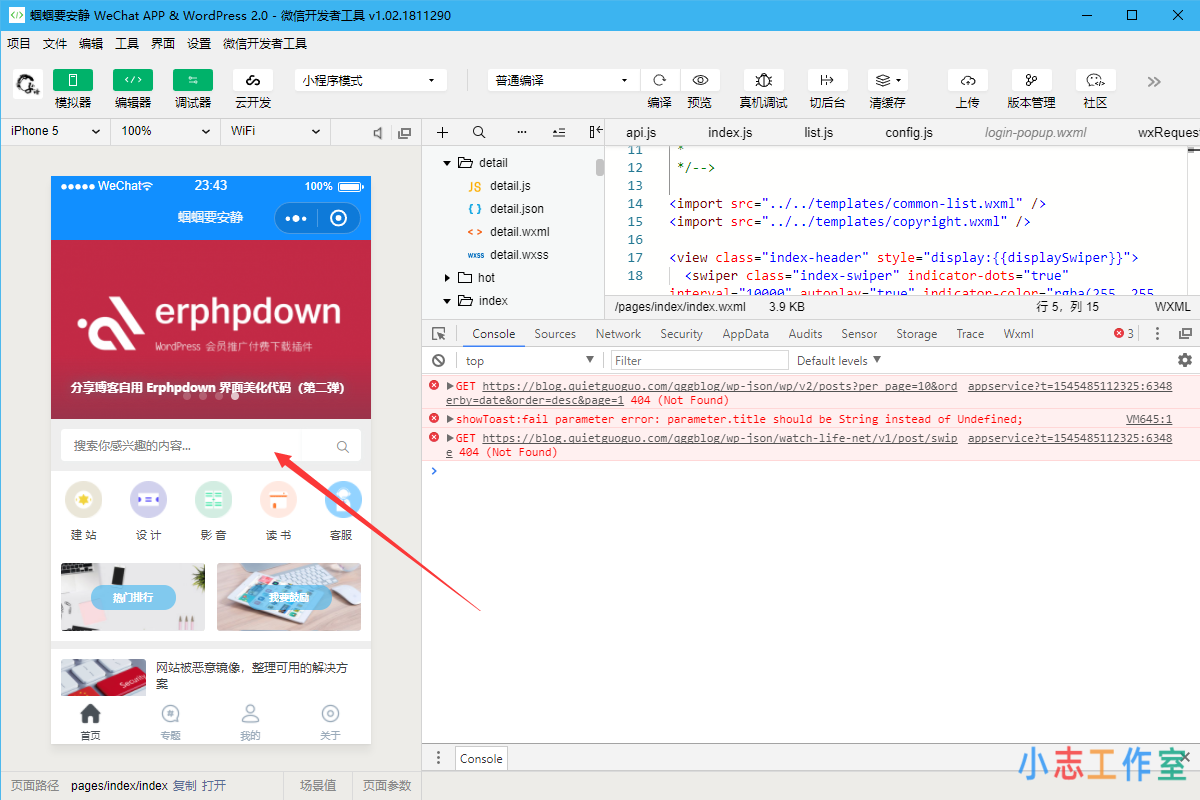Viewport: 1200px width, 800px height.
Task: Click the Filter input in console toolbar
Action: click(700, 359)
